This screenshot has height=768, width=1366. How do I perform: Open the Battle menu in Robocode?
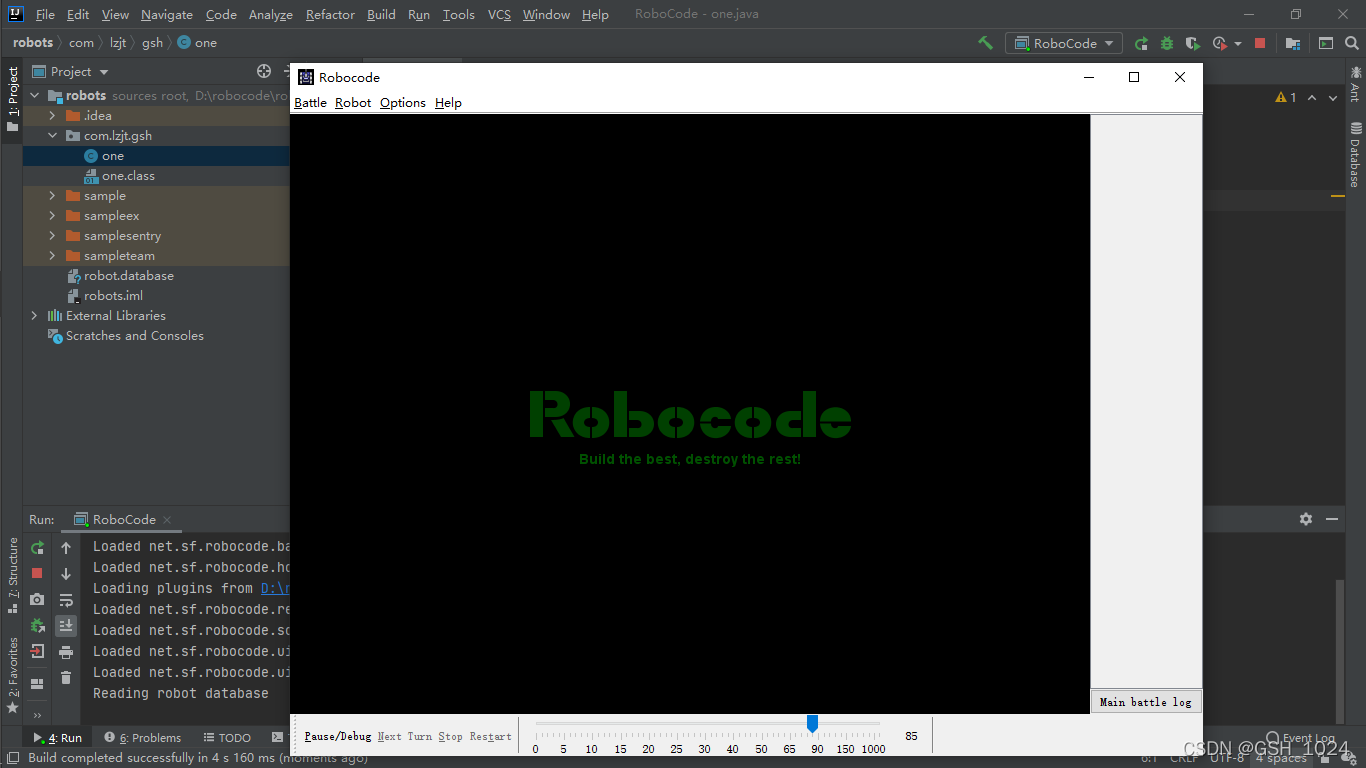pos(310,102)
